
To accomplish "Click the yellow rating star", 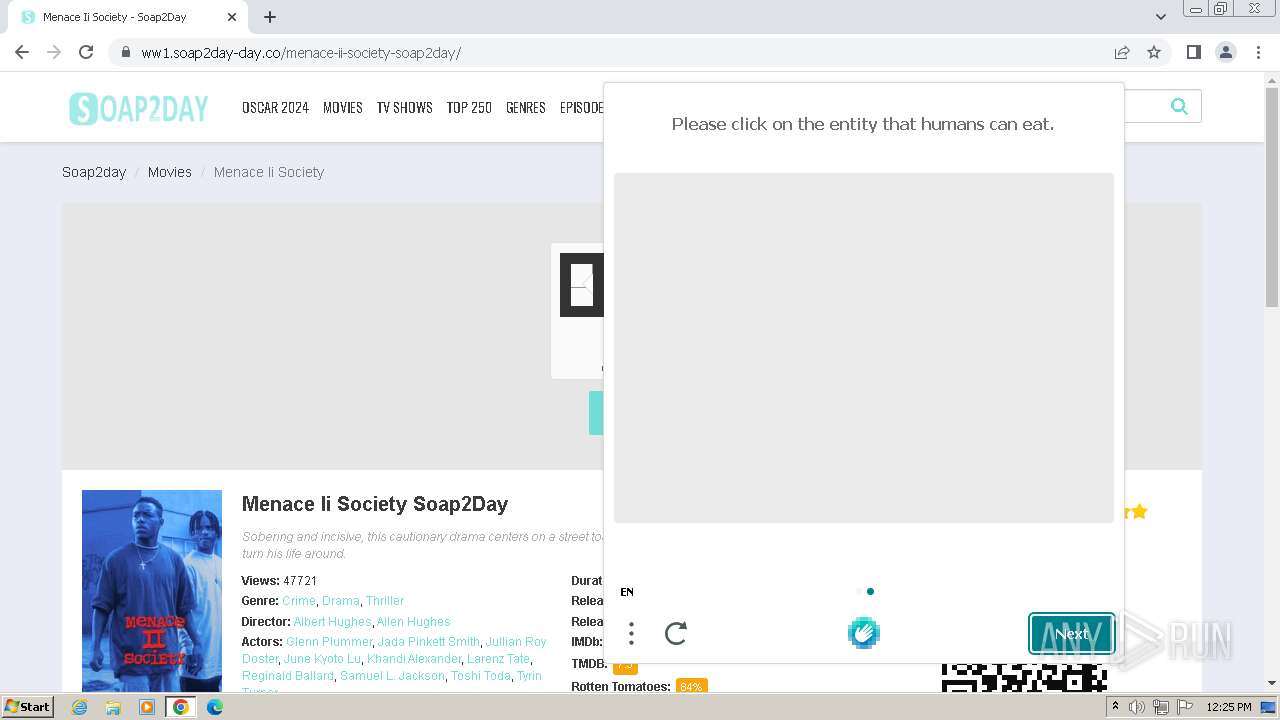I will click(1139, 512).
